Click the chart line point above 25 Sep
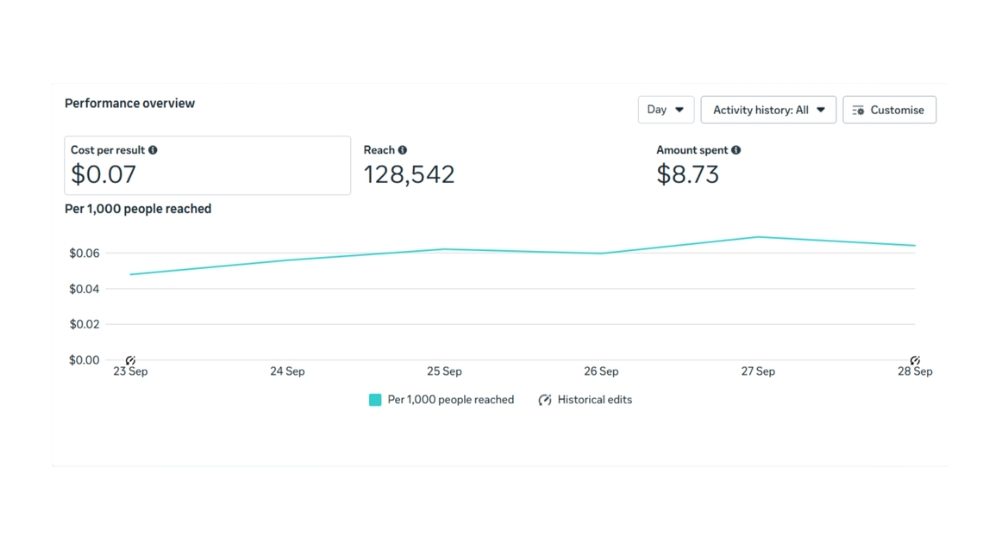Image resolution: width=1000 pixels, height=550 pixels. [x=444, y=249]
